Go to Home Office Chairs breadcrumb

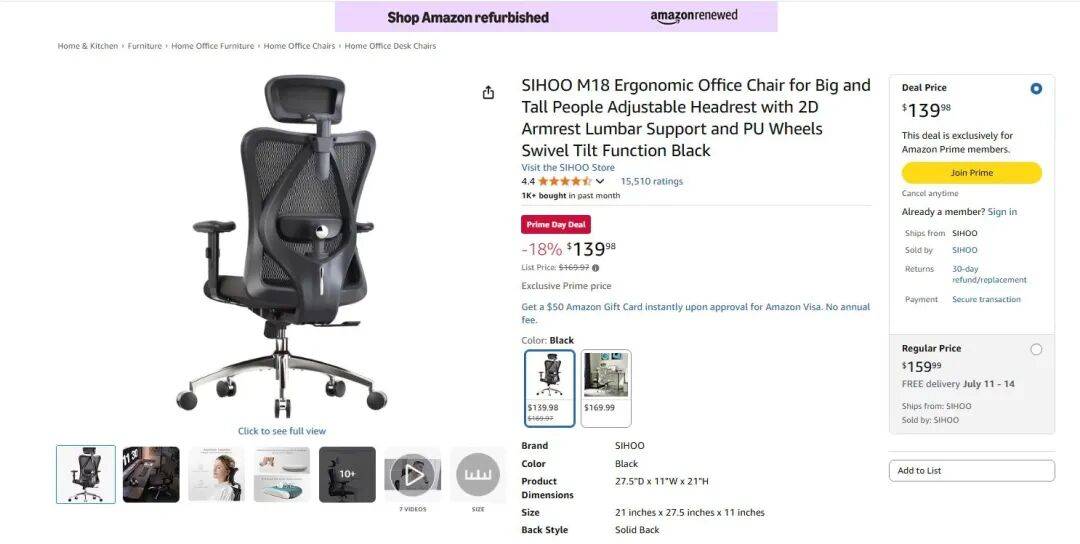299,46
